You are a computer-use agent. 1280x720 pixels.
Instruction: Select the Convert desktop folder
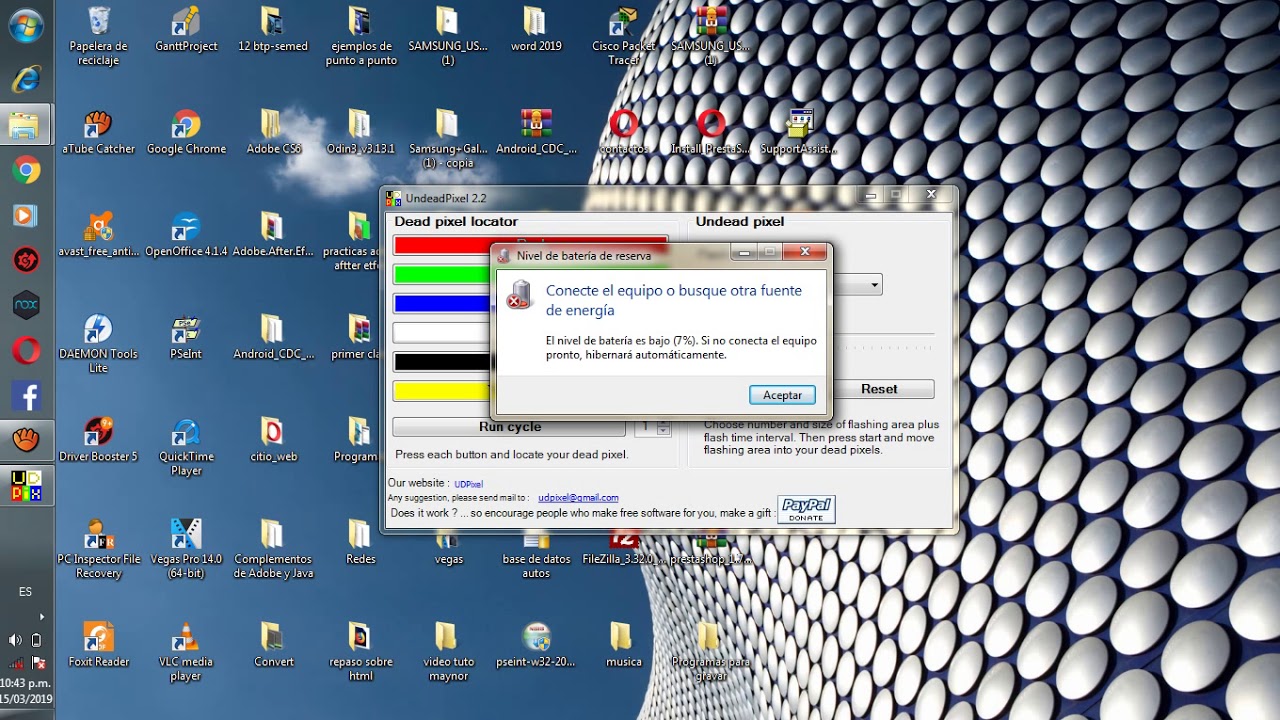click(273, 645)
